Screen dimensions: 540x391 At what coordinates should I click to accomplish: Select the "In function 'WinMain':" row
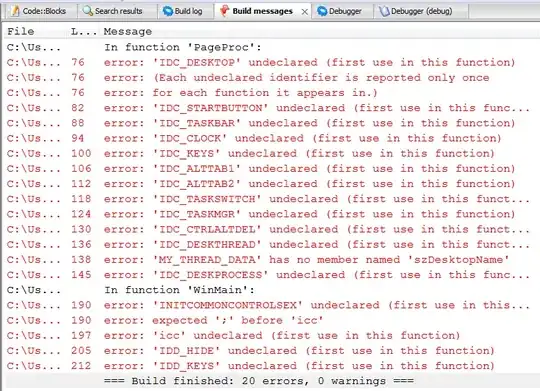point(270,290)
